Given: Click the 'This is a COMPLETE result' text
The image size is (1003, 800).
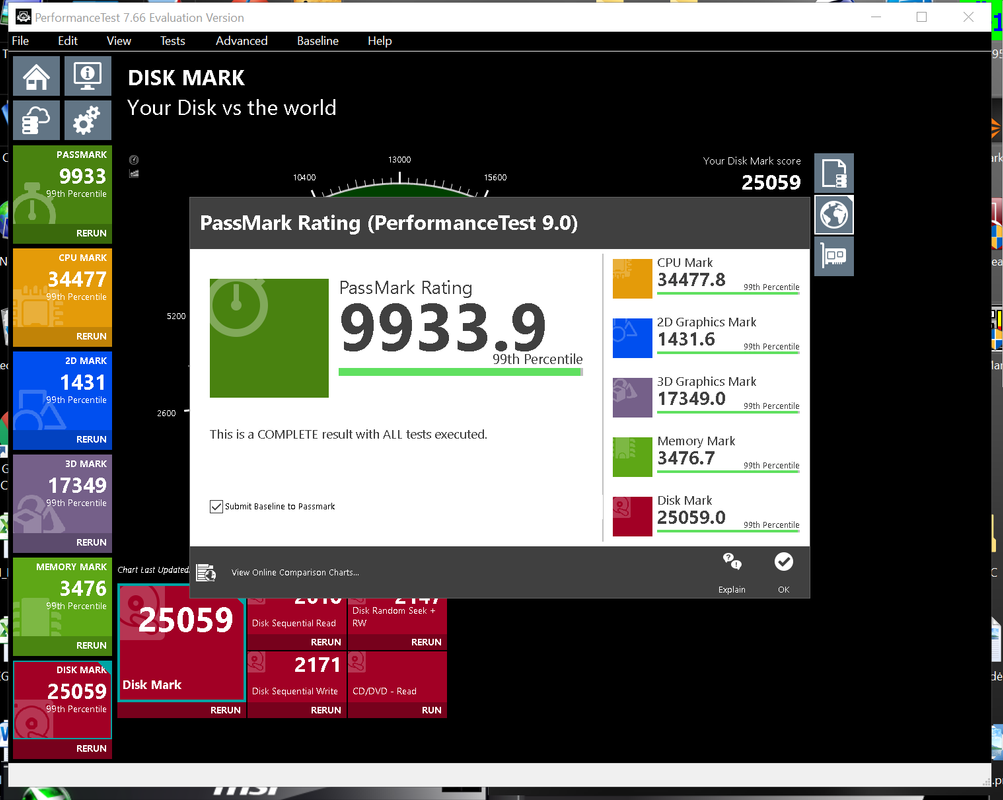Looking at the screenshot, I should point(349,435).
